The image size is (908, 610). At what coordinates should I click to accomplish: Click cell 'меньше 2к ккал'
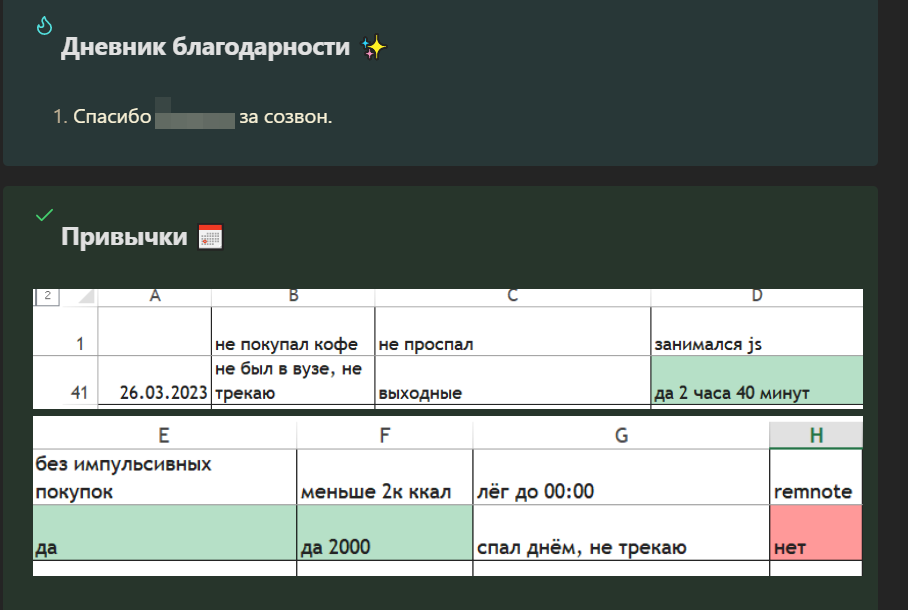[385, 477]
